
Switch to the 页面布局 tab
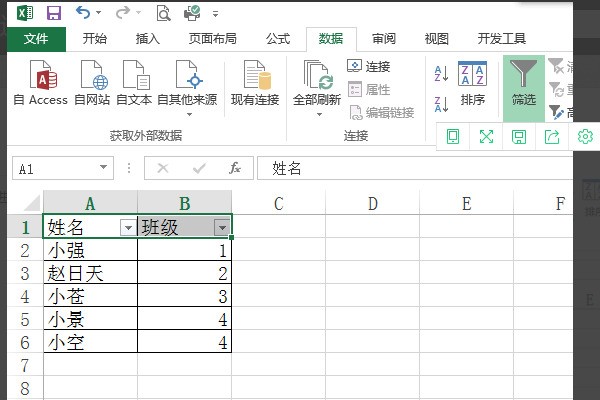click(213, 39)
